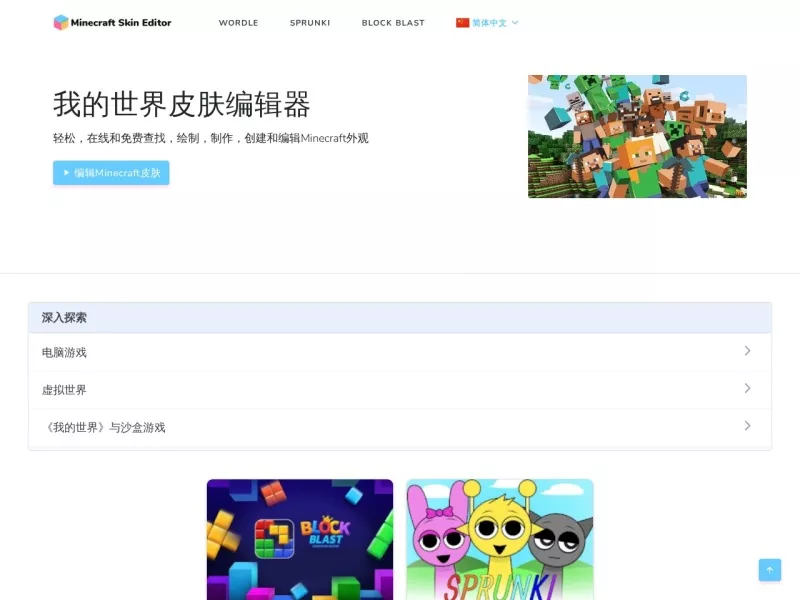Viewport: 800px width, 600px height.
Task: Click the scroll-to-top arrow button
Action: click(770, 570)
